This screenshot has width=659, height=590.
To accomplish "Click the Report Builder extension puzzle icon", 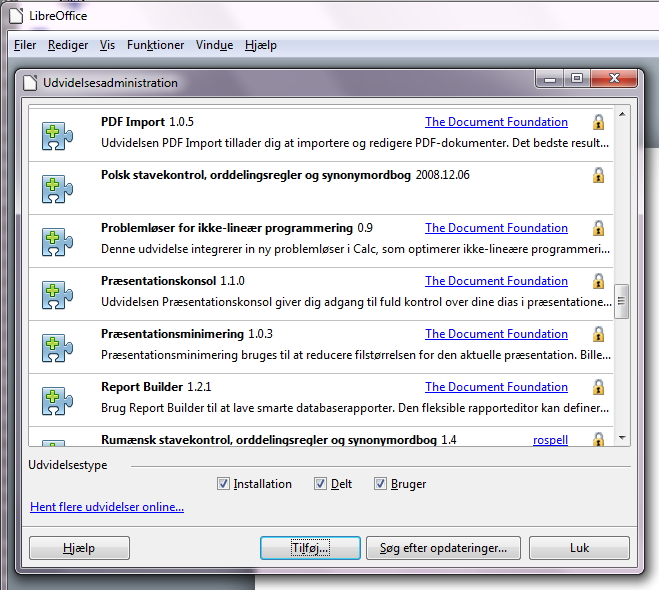I will pos(57,400).
